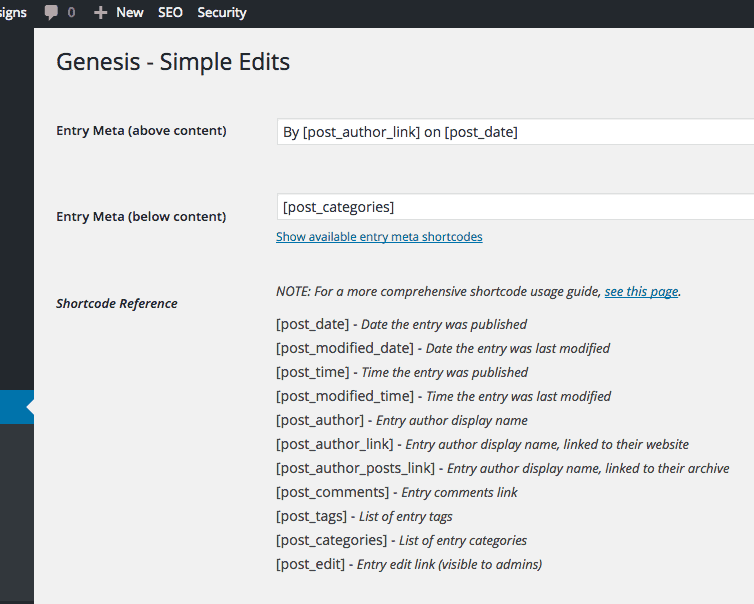Click description 'Date the entry was published'
This screenshot has width=754, height=604.
pyautogui.click(x=444, y=325)
